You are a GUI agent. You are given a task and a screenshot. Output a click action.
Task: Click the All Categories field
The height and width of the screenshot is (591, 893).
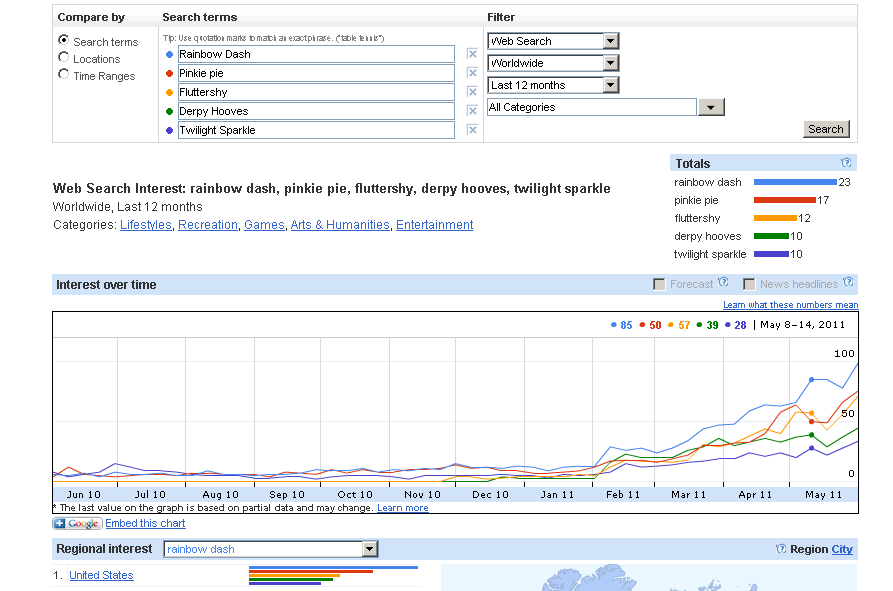(592, 107)
